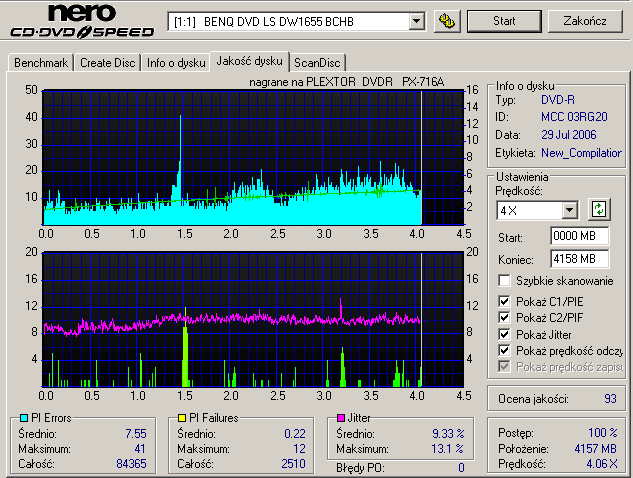Click the date value 29 Jul 2006
633x478 pixels.
click(568, 135)
